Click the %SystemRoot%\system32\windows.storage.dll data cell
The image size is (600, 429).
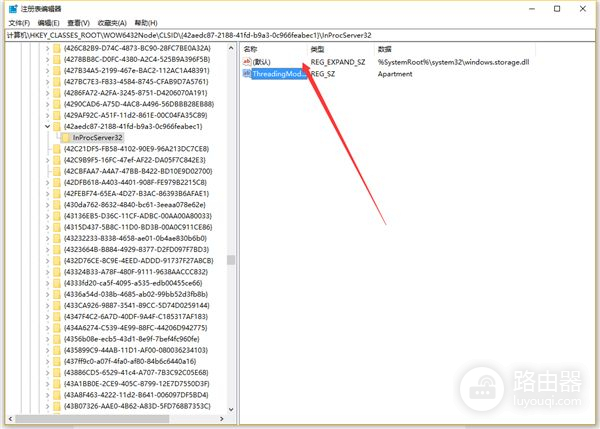click(x=453, y=62)
